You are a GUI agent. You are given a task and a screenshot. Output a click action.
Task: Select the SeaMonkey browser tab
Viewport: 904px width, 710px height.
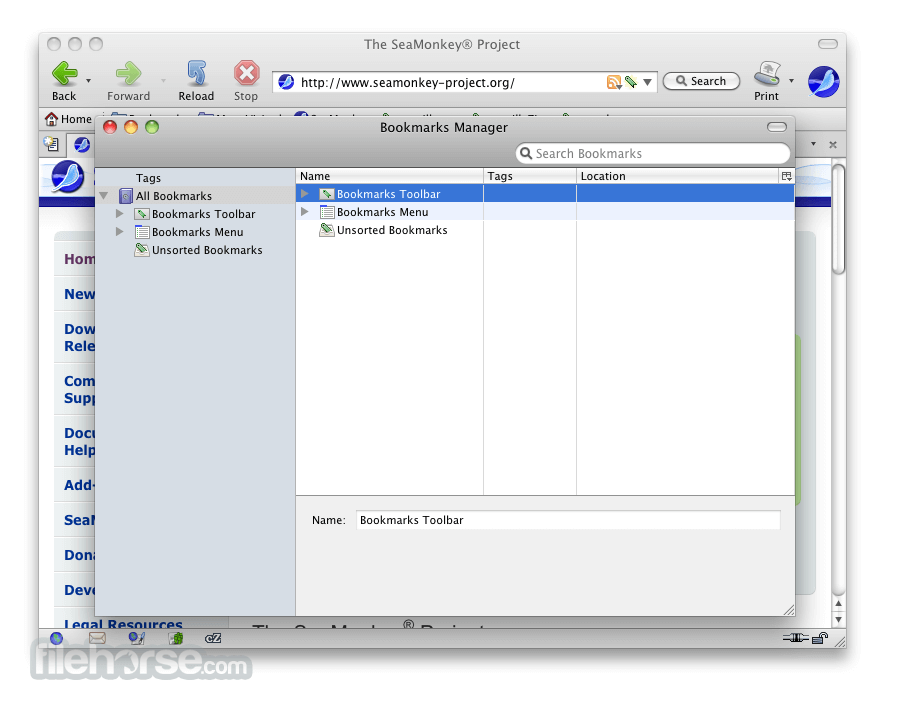click(x=82, y=144)
